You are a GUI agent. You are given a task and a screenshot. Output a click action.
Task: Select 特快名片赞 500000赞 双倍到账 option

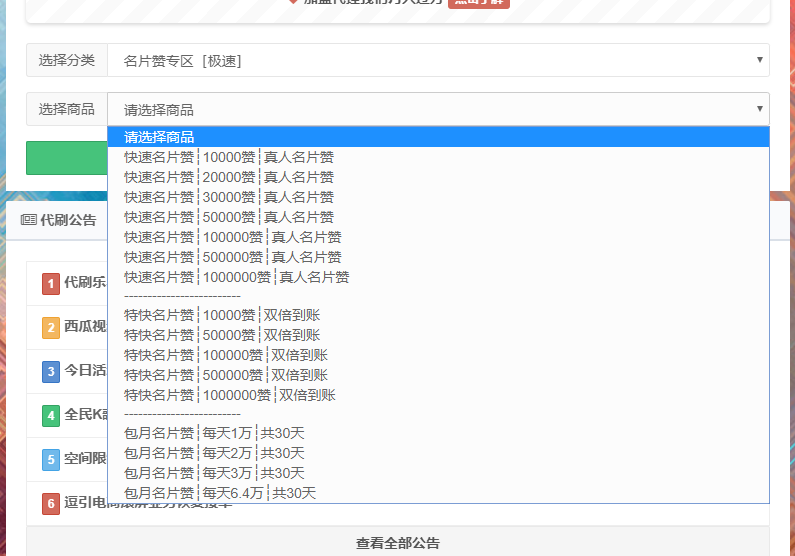[x=226, y=375]
